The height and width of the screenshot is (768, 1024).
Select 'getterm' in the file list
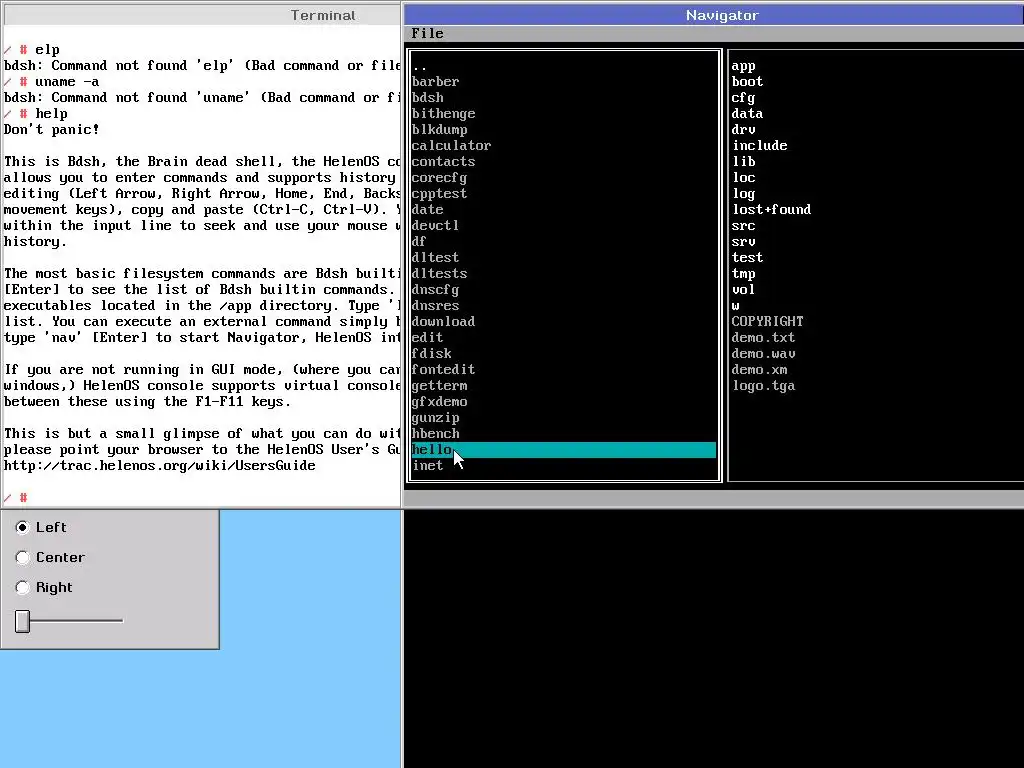440,385
